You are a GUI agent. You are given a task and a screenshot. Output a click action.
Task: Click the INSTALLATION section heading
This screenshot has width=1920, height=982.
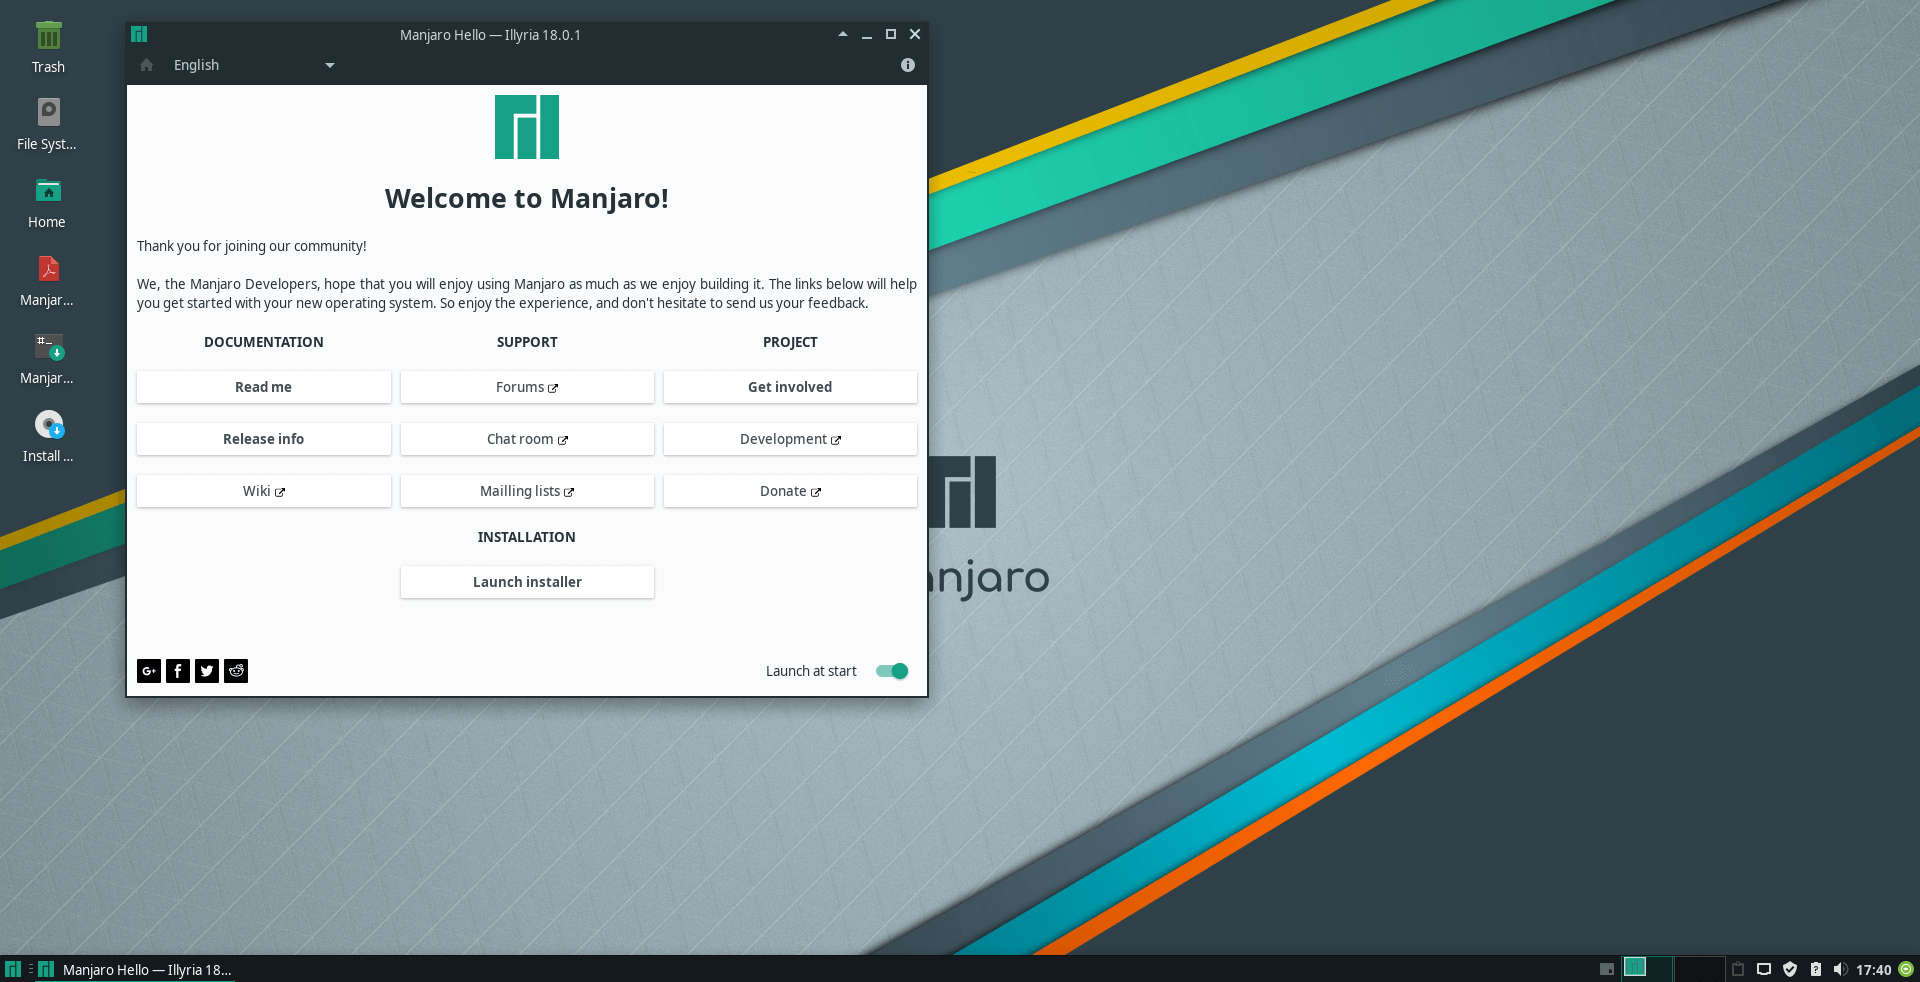point(527,537)
